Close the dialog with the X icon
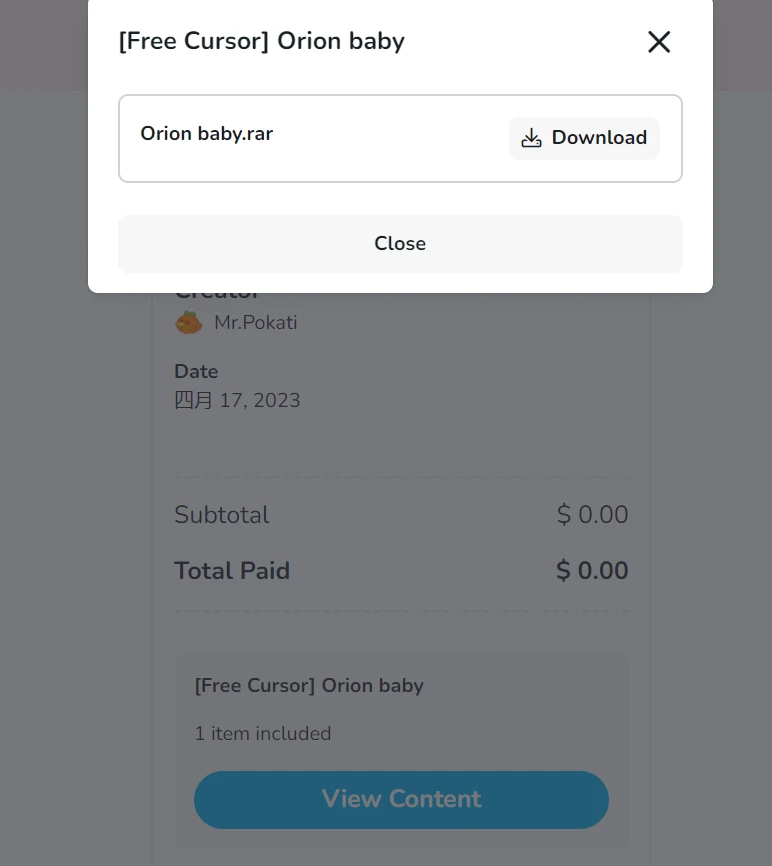The image size is (772, 866). 659,42
